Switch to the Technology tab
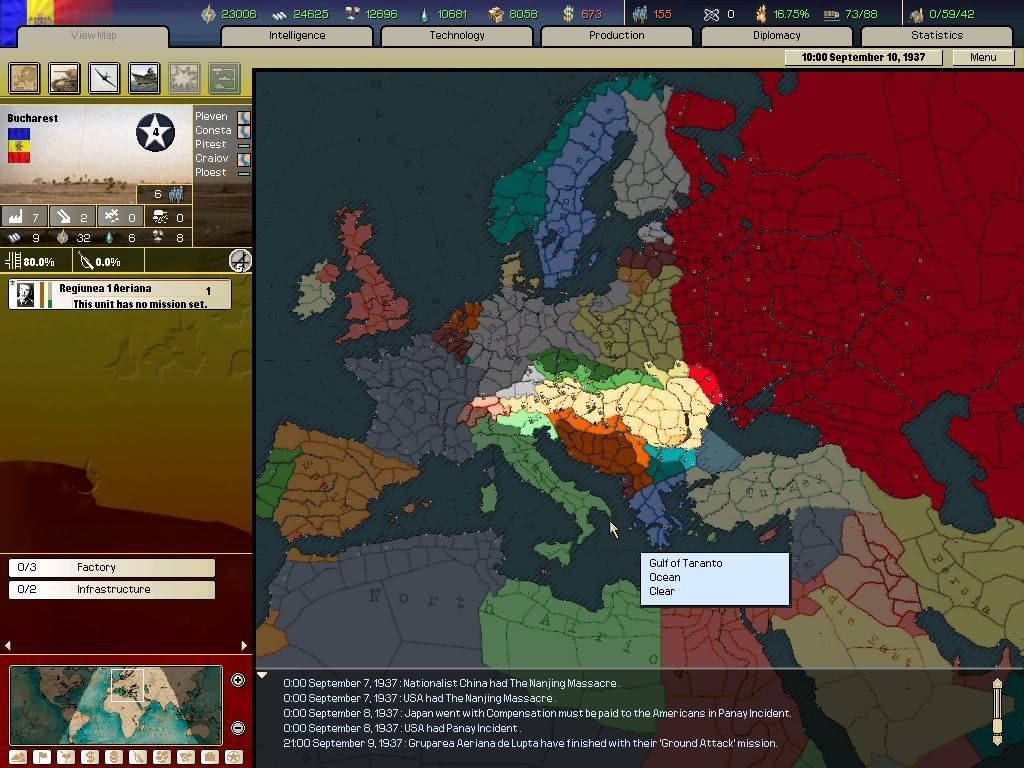The height and width of the screenshot is (768, 1024). 456,35
